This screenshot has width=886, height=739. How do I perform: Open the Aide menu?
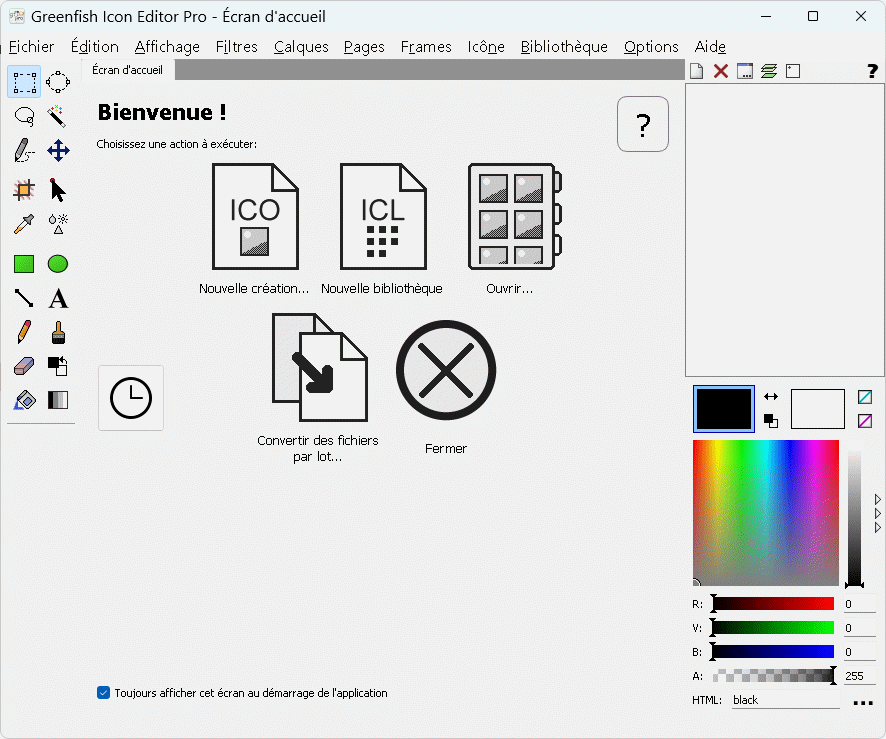(x=710, y=46)
